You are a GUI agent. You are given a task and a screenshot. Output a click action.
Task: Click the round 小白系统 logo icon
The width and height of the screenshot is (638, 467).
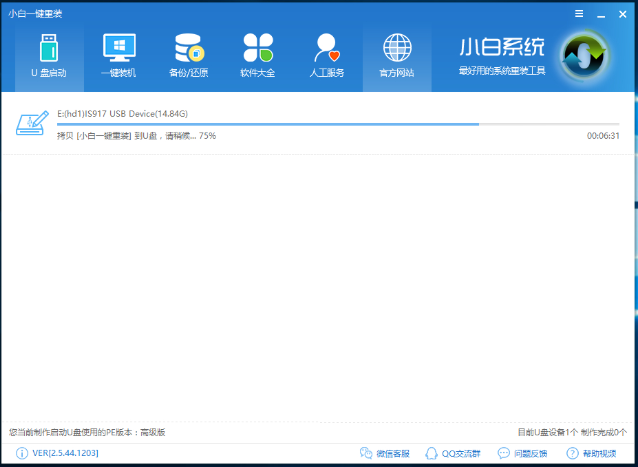click(584, 56)
